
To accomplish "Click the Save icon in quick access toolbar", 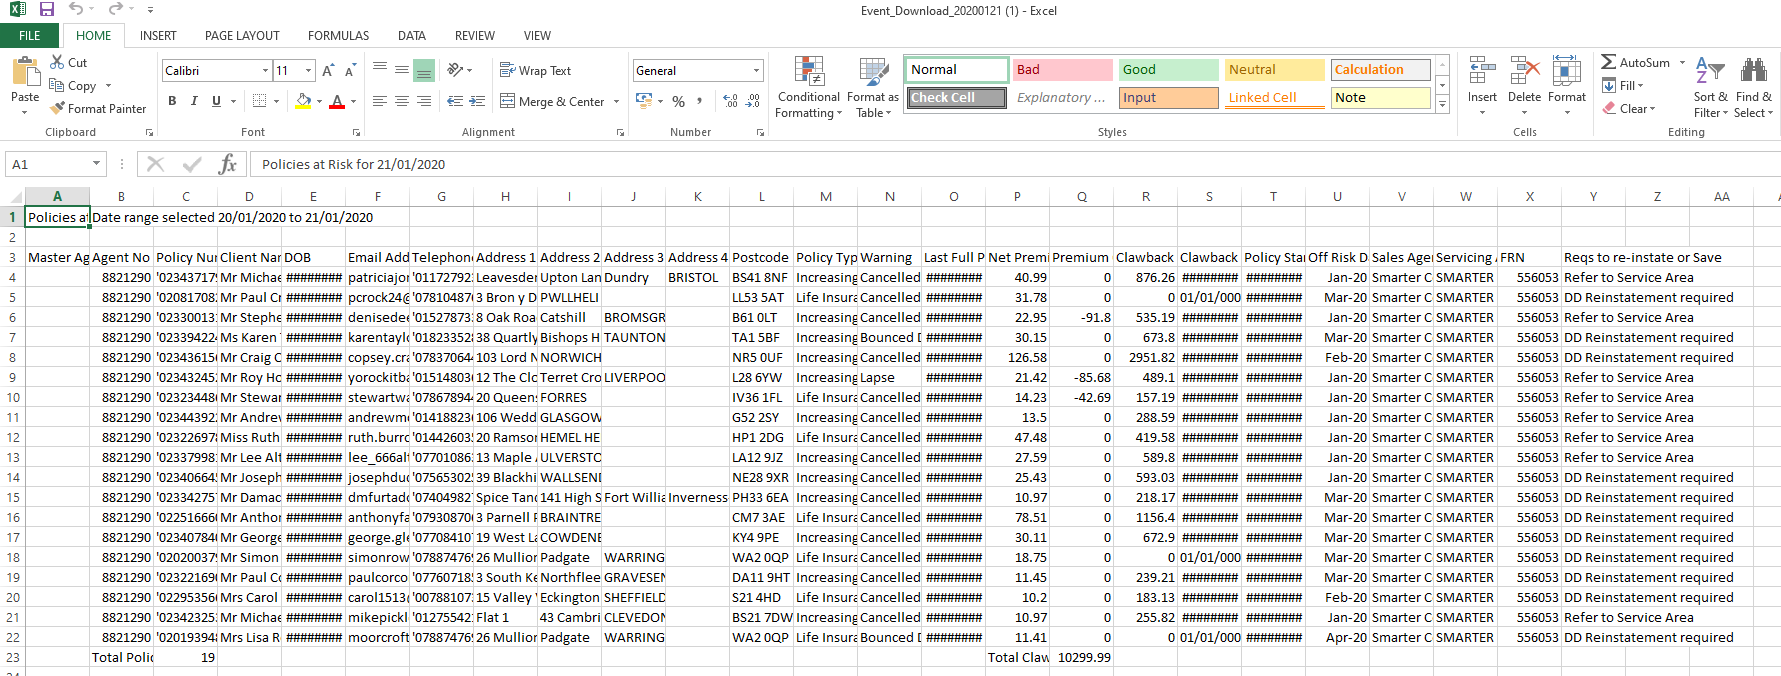I will (x=46, y=9).
